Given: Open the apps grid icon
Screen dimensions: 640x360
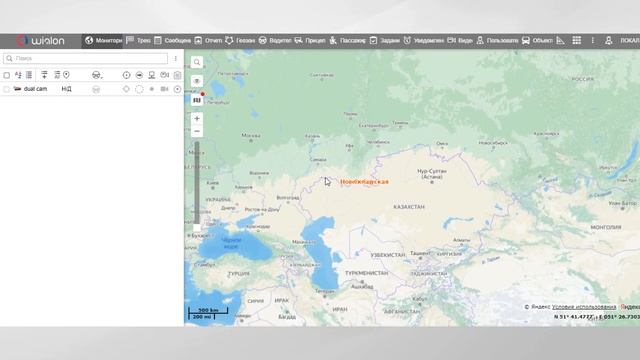Looking at the screenshot, I should (x=576, y=40).
